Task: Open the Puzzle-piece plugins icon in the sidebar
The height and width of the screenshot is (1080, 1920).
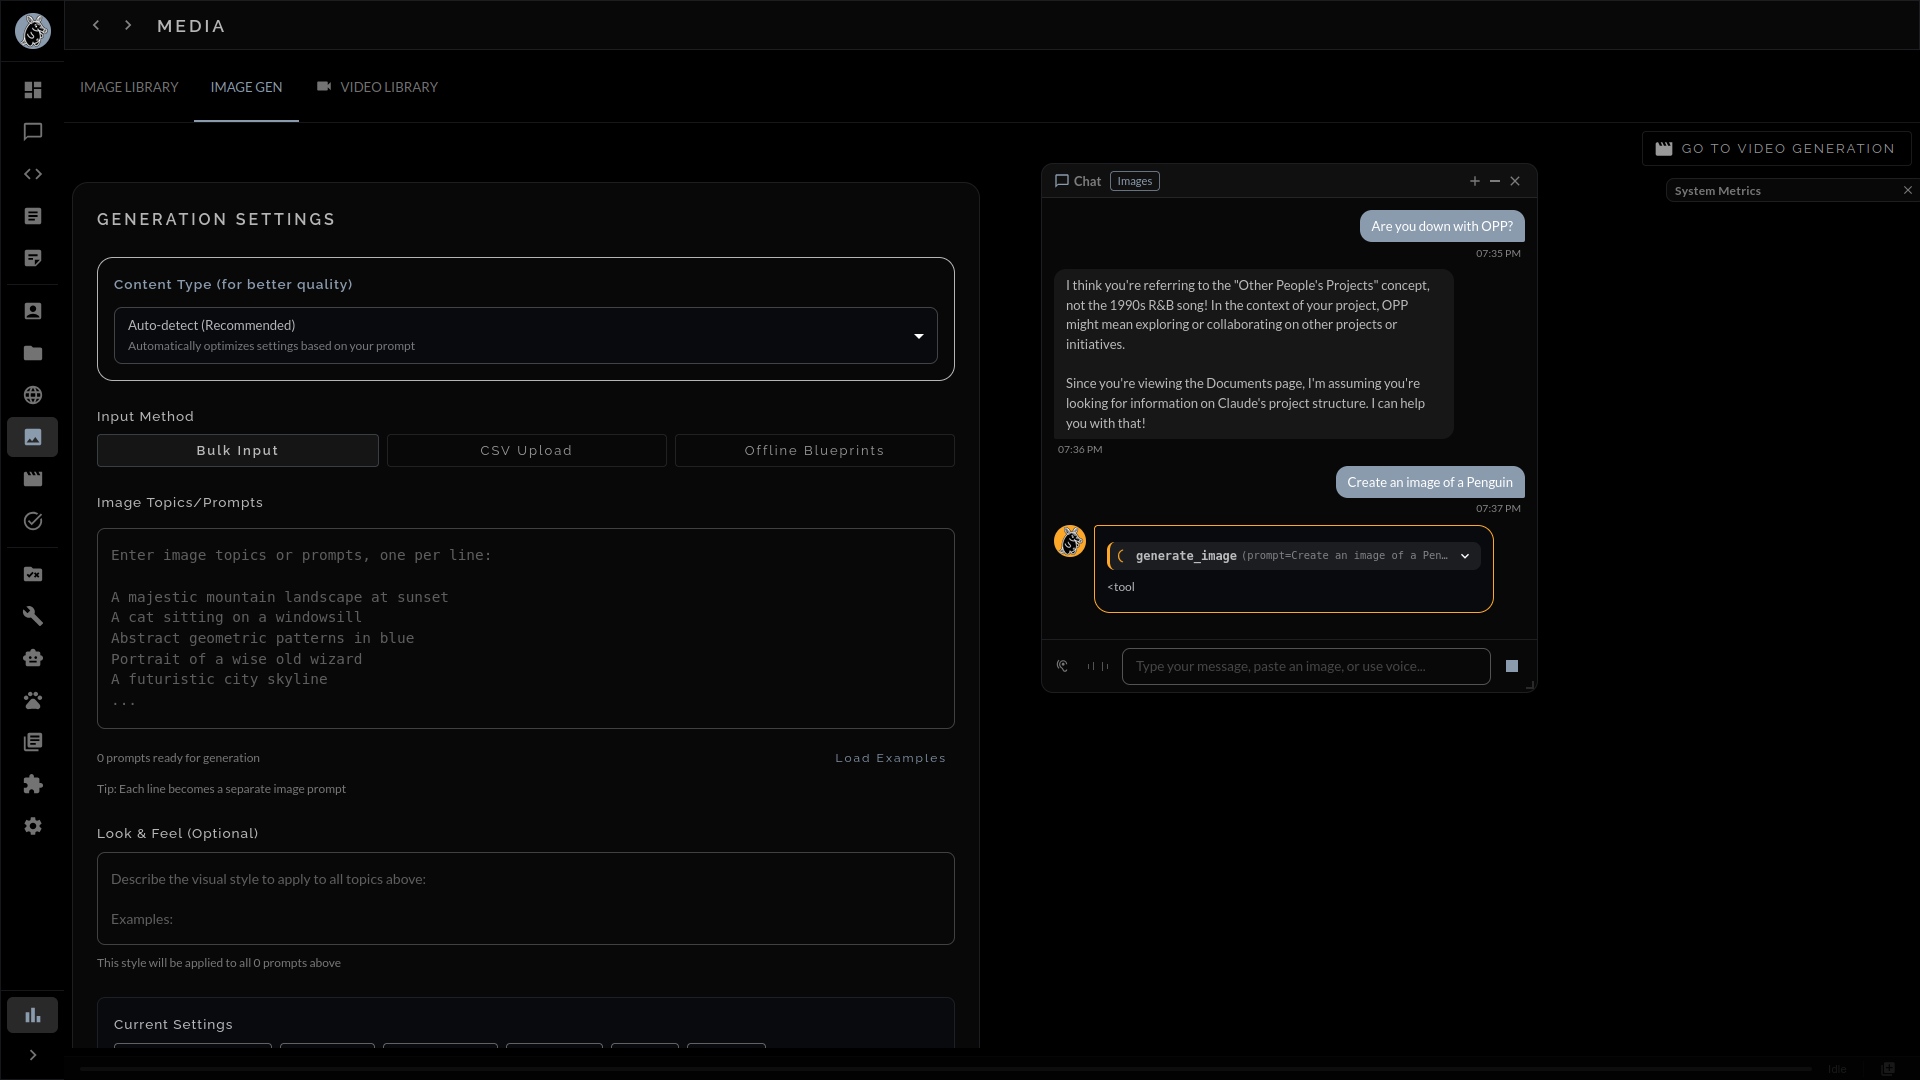Action: (x=32, y=784)
